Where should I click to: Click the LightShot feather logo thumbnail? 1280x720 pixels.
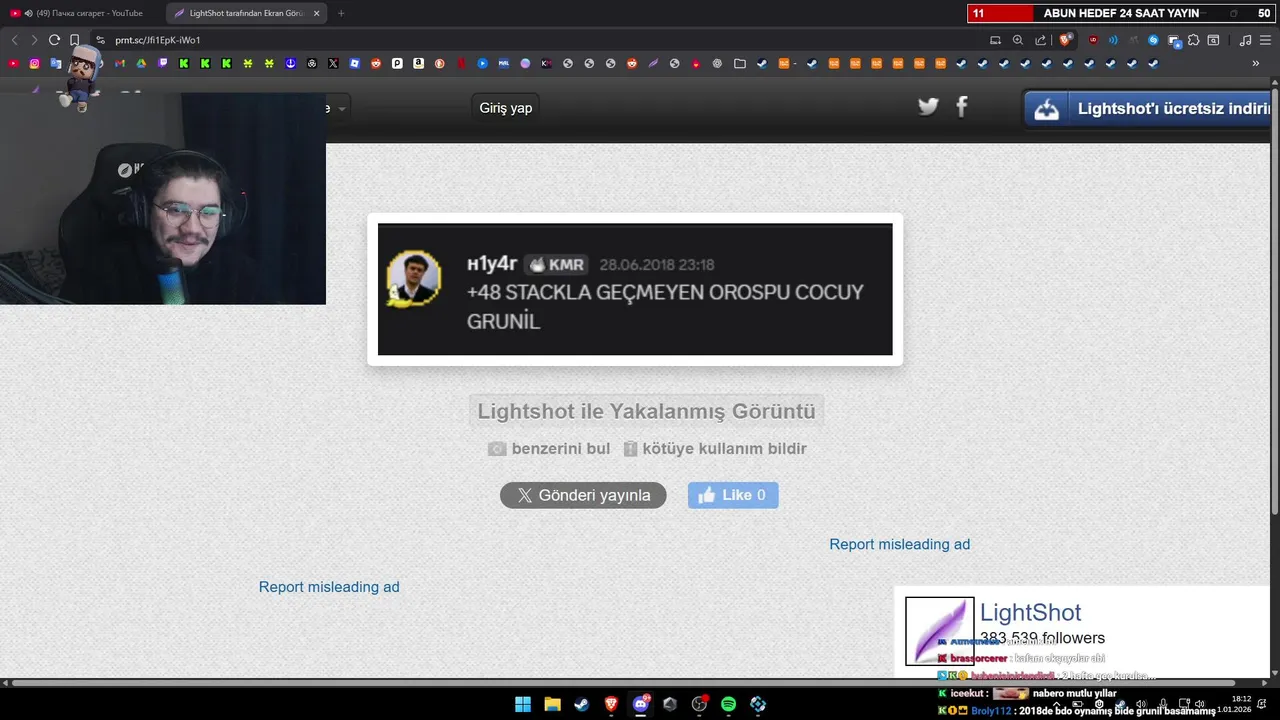(x=940, y=631)
